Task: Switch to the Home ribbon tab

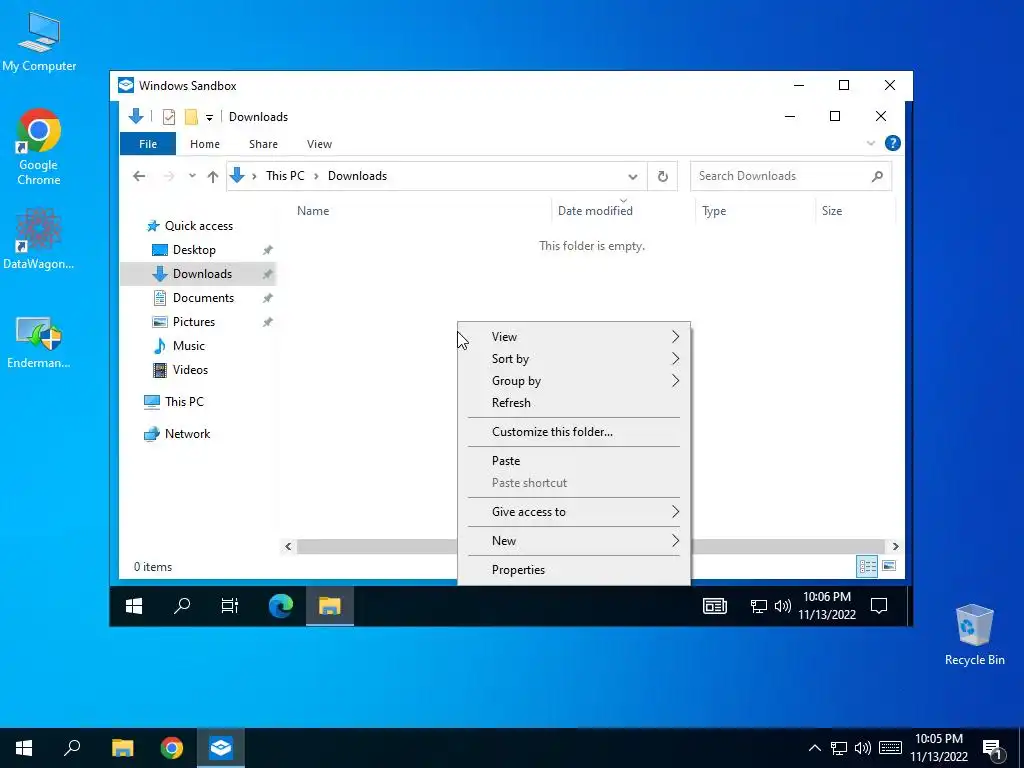Action: point(204,144)
